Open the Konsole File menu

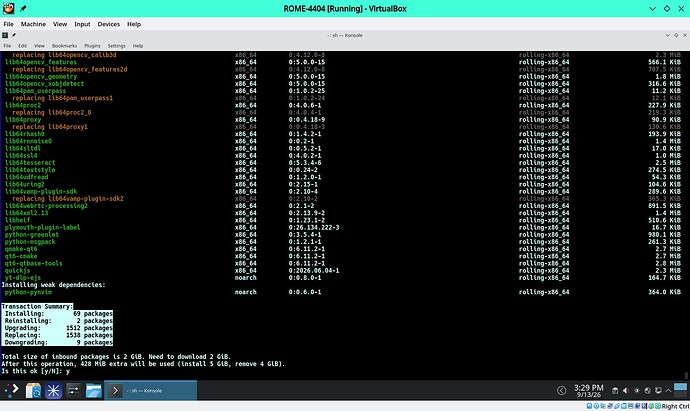click(x=7, y=46)
